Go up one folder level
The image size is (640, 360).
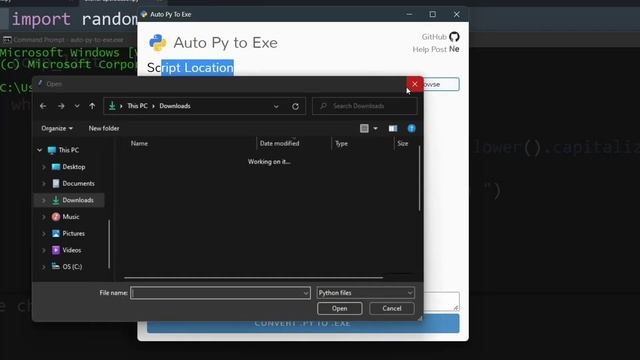click(x=92, y=106)
